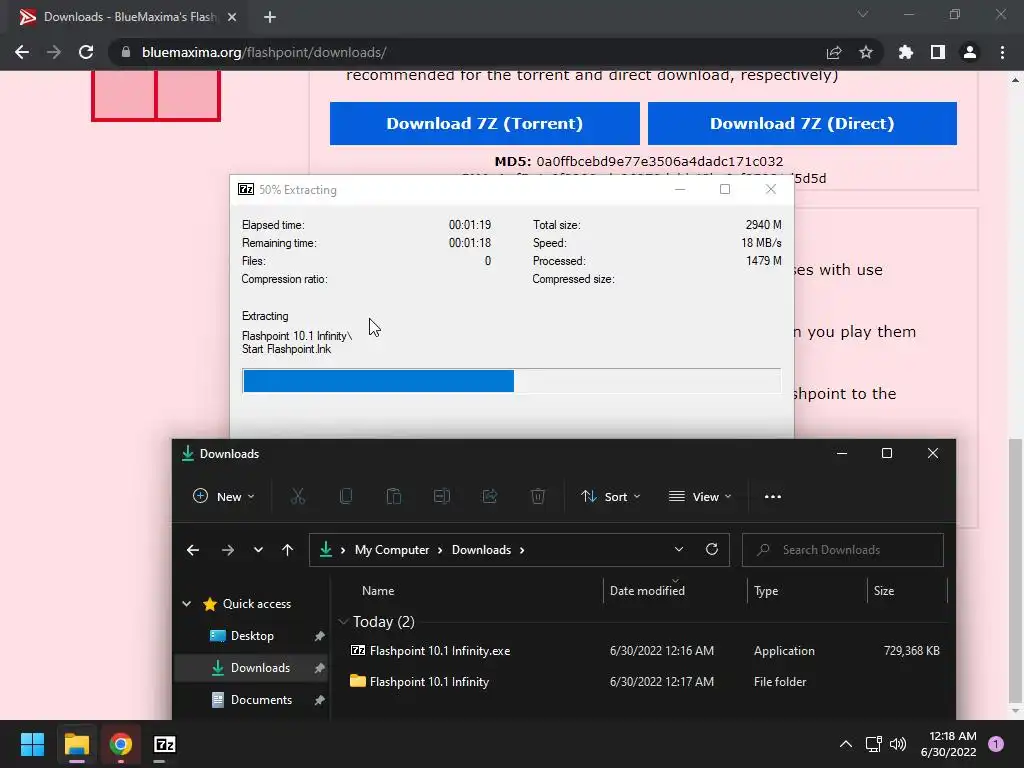
Task: Open Downloads in Quick access sidebar
Action: pos(252,668)
